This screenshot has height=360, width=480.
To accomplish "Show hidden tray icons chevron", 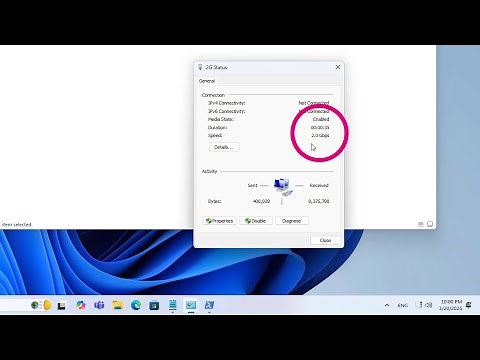I will pos(387,305).
